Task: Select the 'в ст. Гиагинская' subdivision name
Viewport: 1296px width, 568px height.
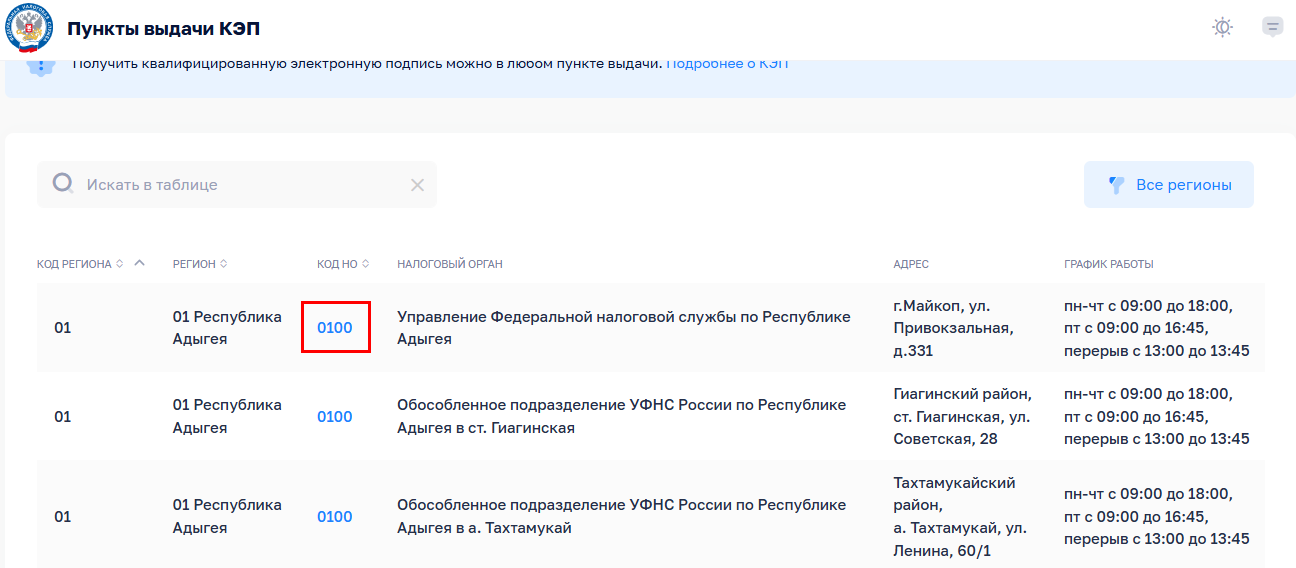Action: pos(621,416)
